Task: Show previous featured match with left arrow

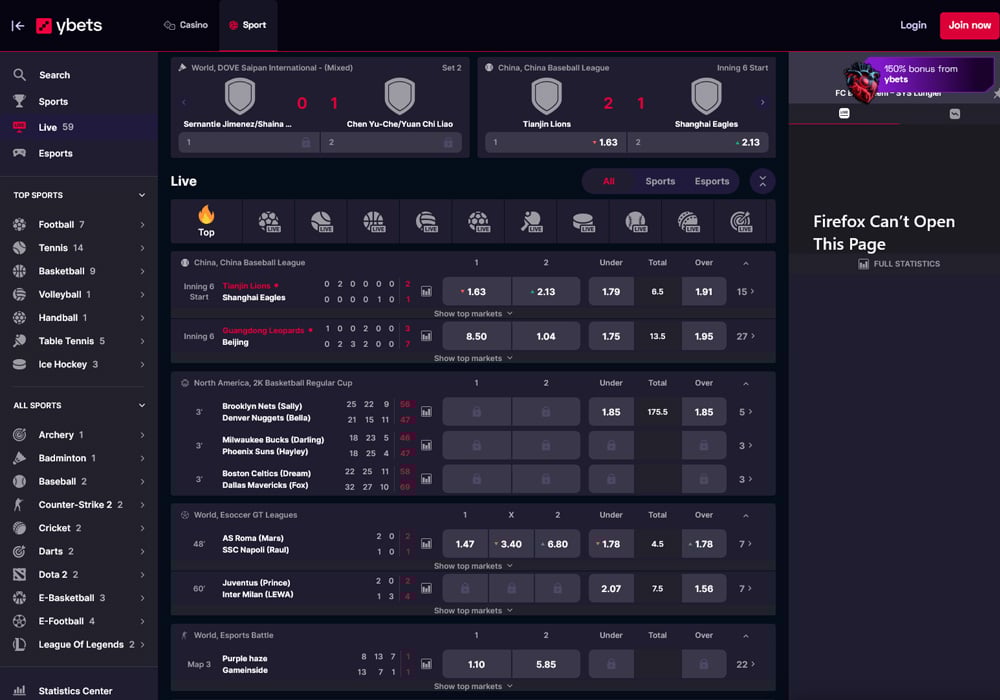Action: coord(184,102)
